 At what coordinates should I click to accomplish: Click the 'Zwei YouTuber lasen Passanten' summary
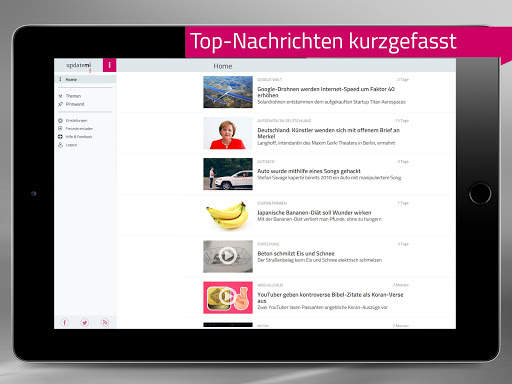click(322, 307)
